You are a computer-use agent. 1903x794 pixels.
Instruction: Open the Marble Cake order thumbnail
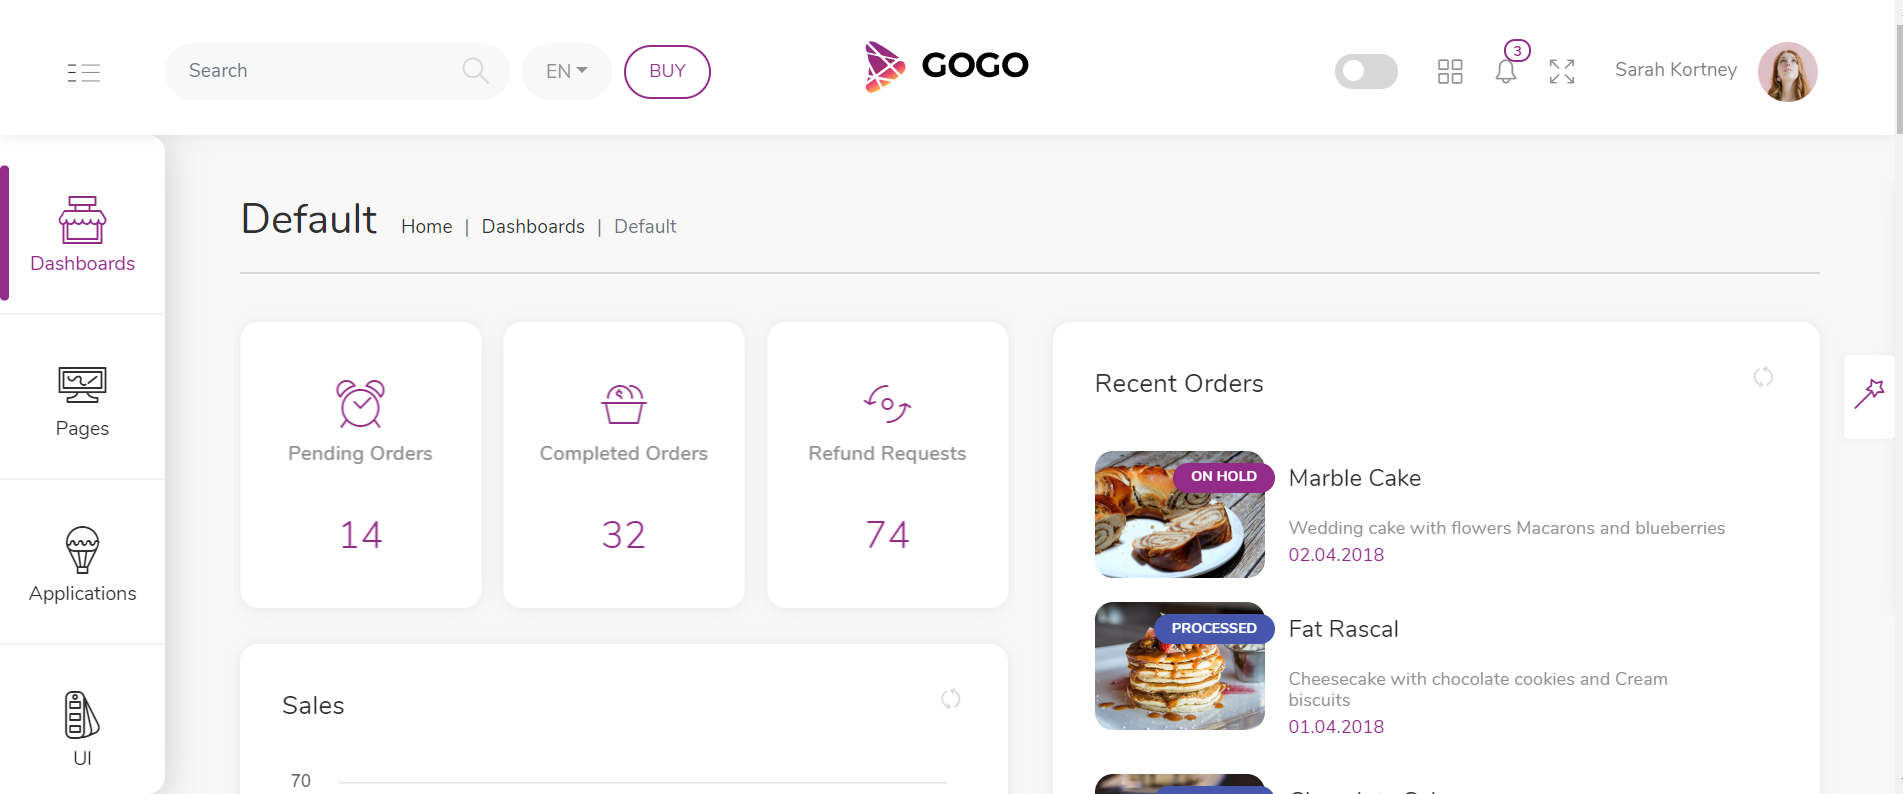click(1180, 514)
